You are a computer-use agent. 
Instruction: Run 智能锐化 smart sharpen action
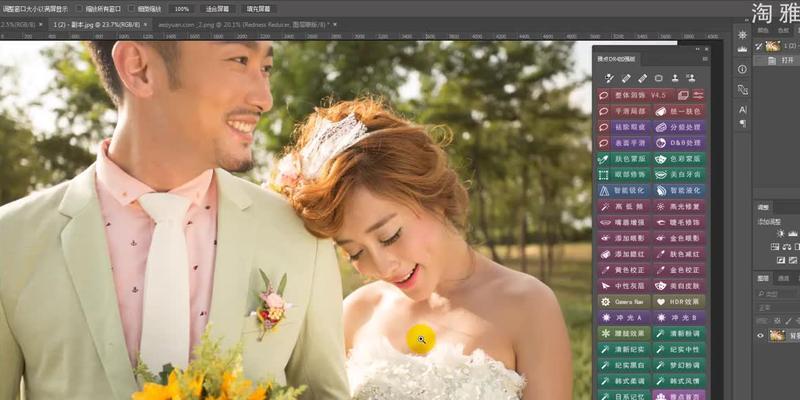click(x=623, y=190)
